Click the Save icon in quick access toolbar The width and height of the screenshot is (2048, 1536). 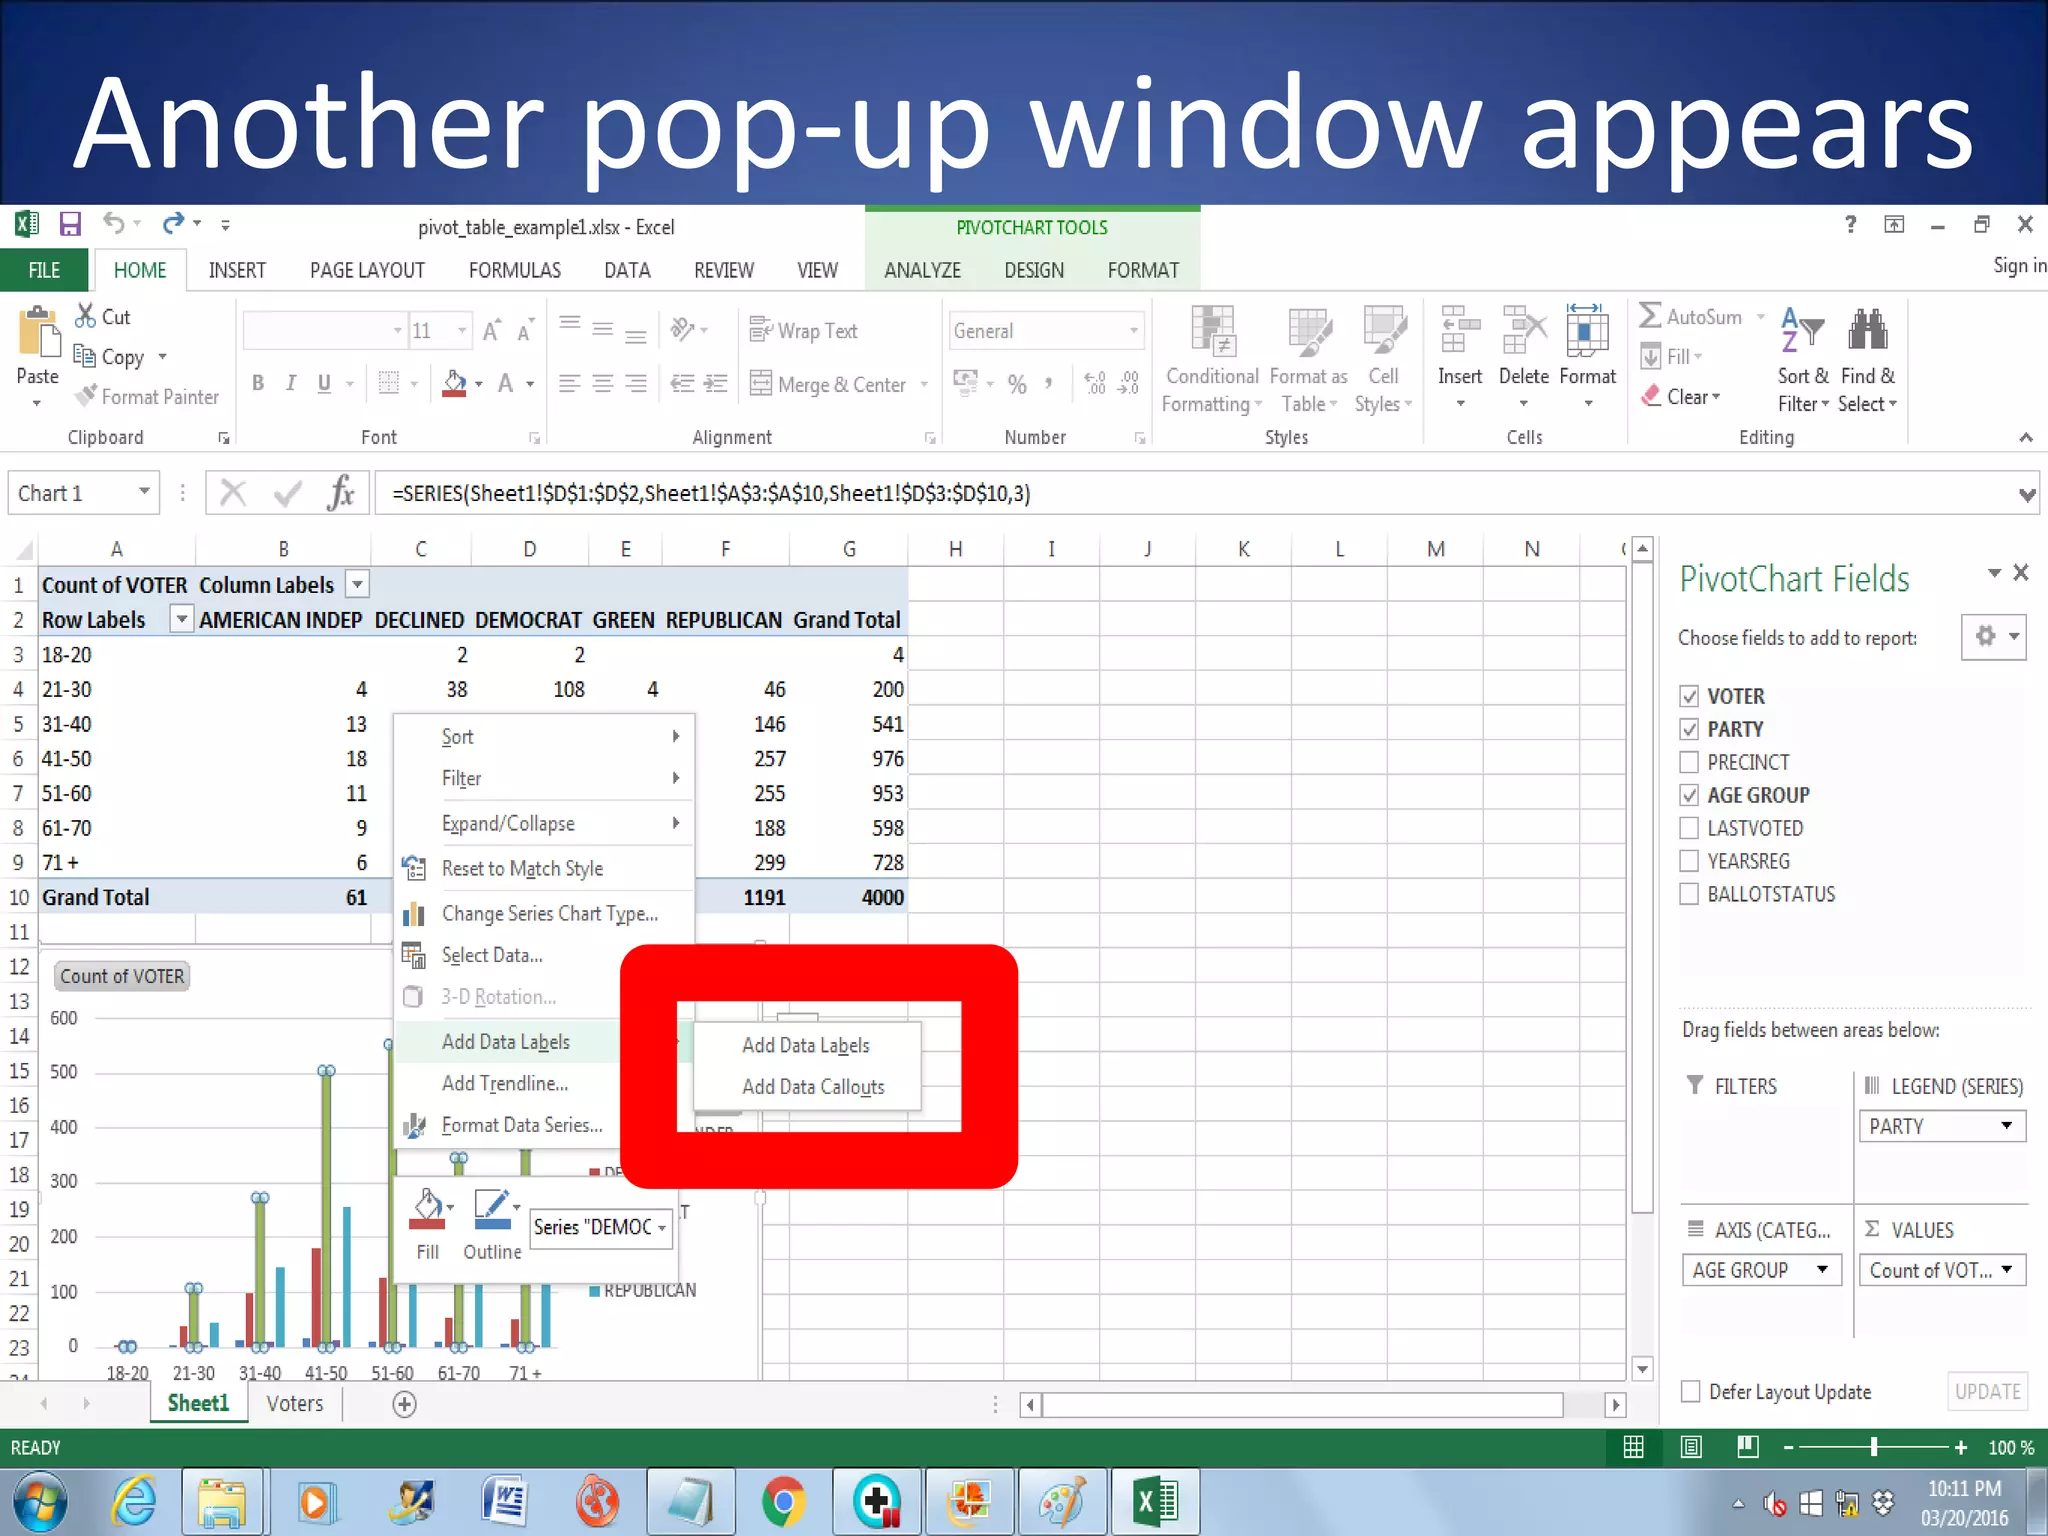pyautogui.click(x=69, y=224)
